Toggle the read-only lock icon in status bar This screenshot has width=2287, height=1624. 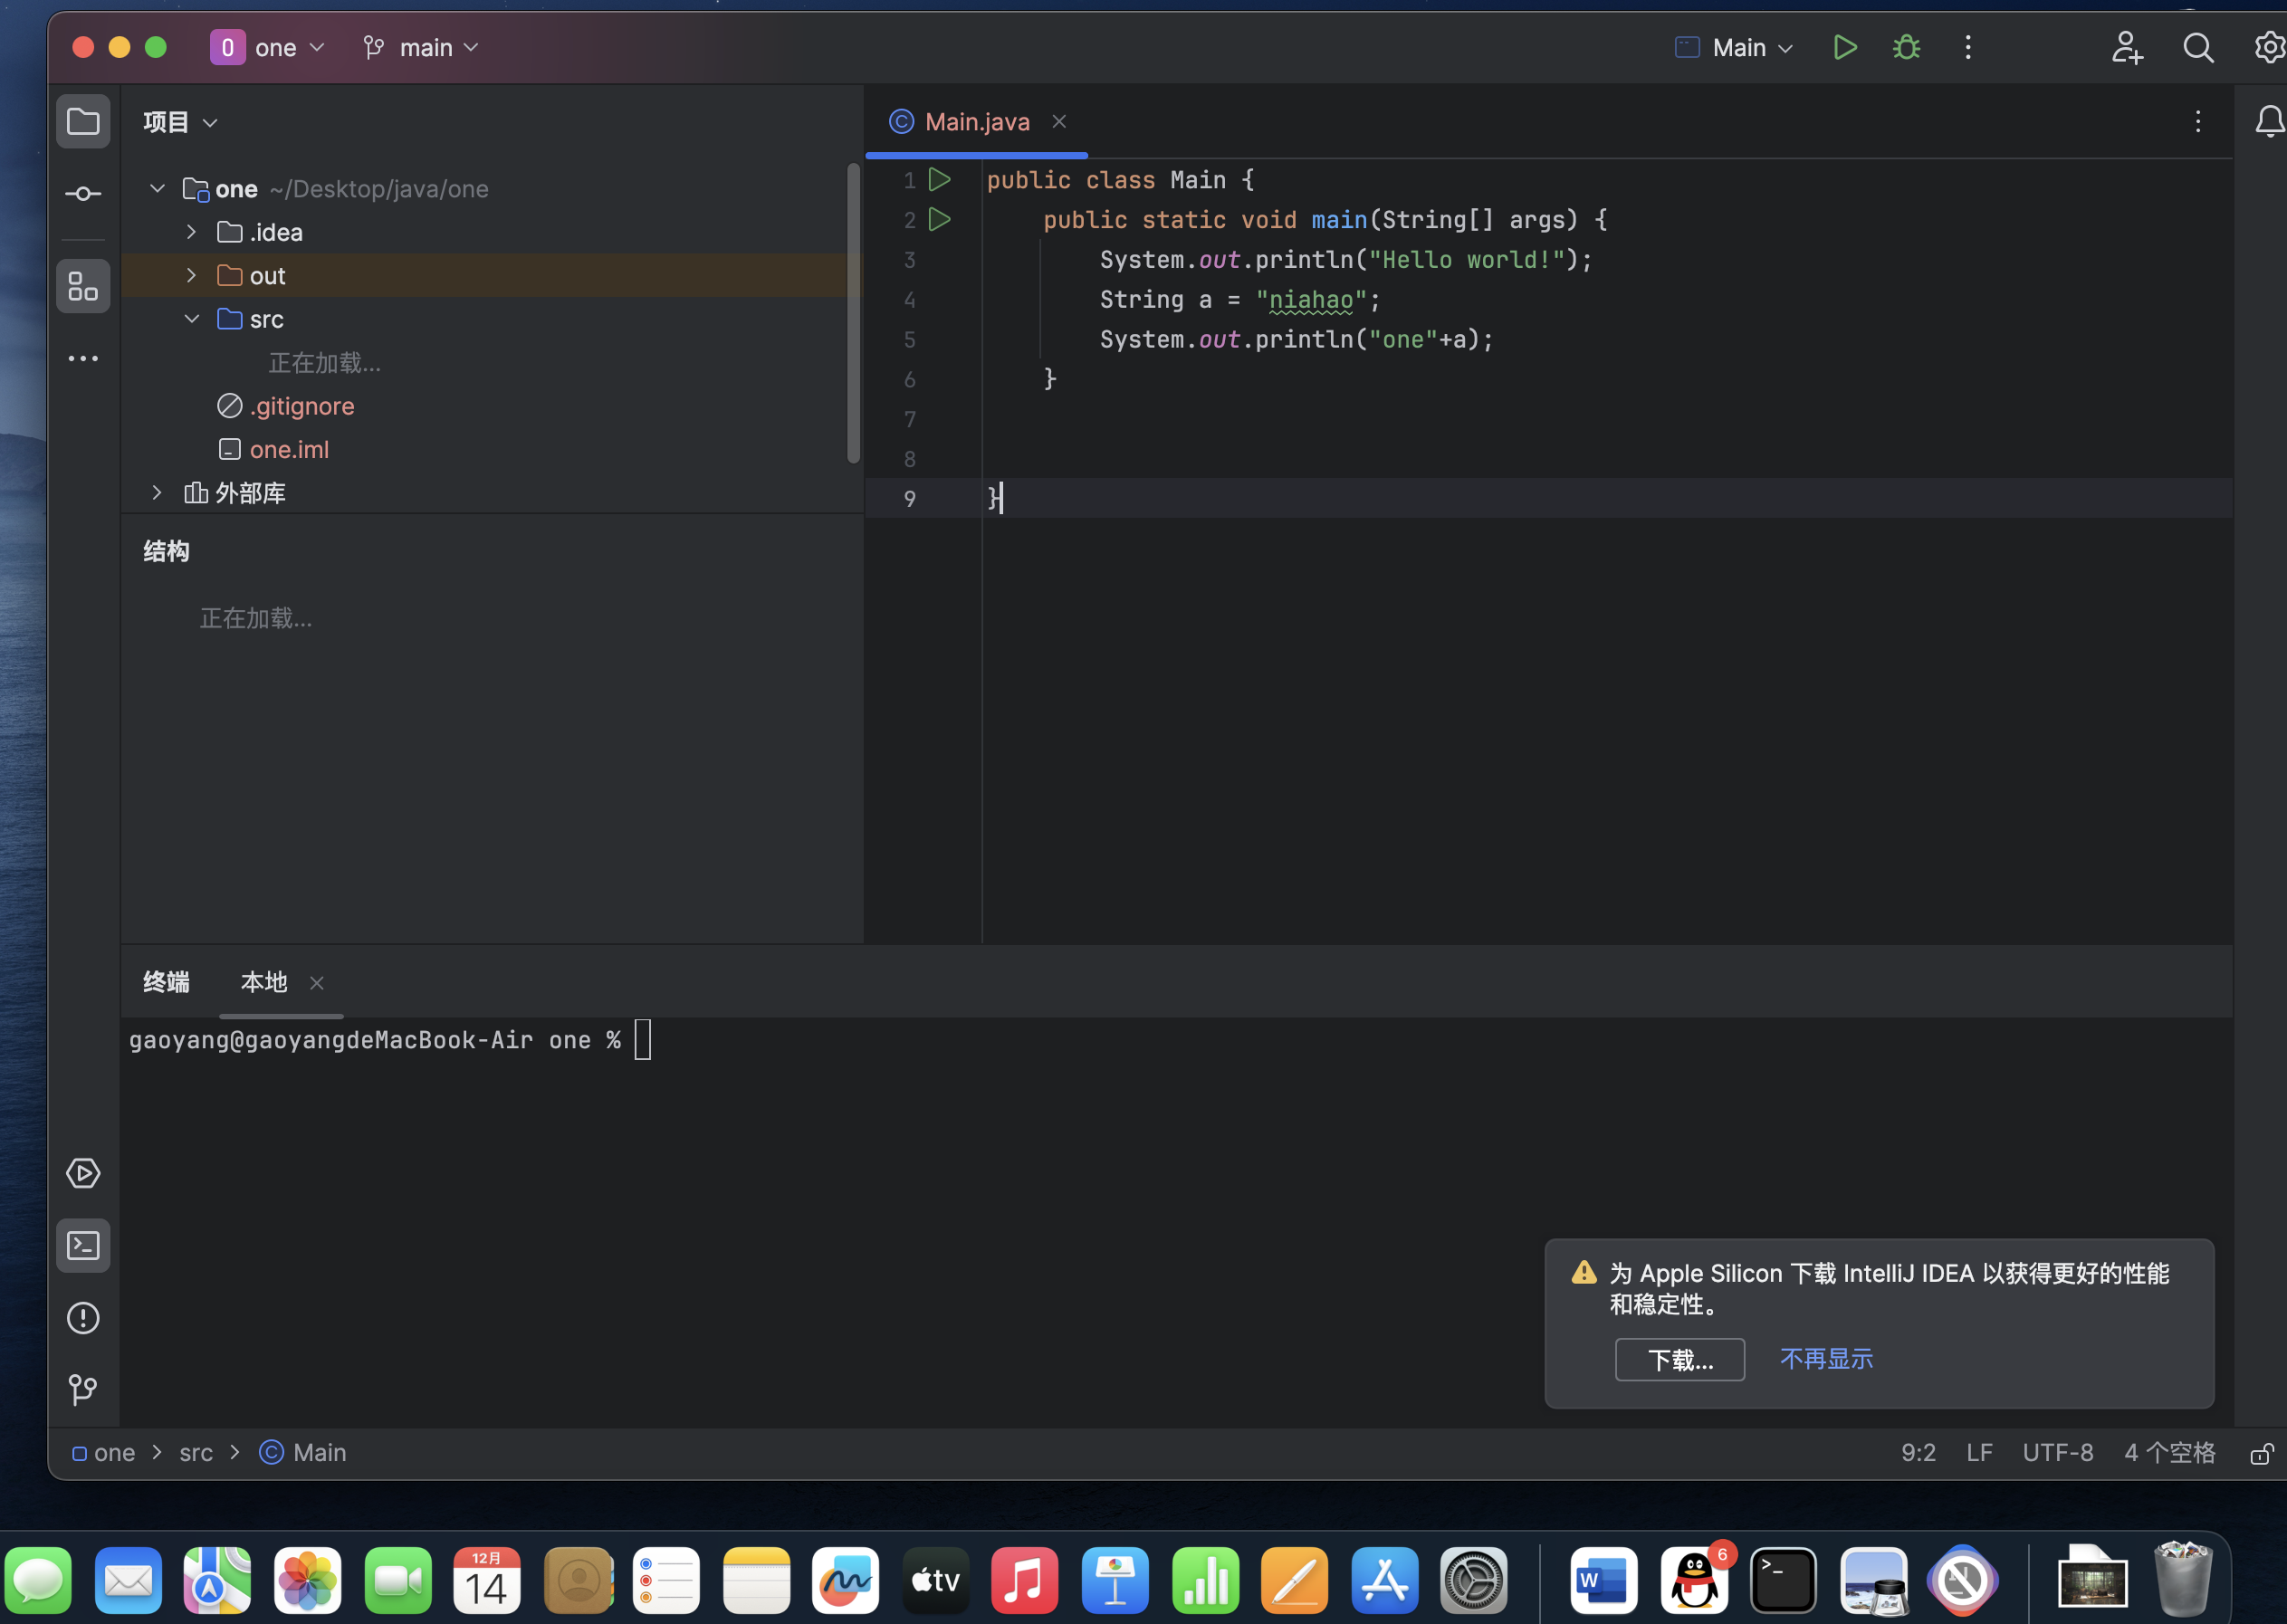click(x=2260, y=1453)
